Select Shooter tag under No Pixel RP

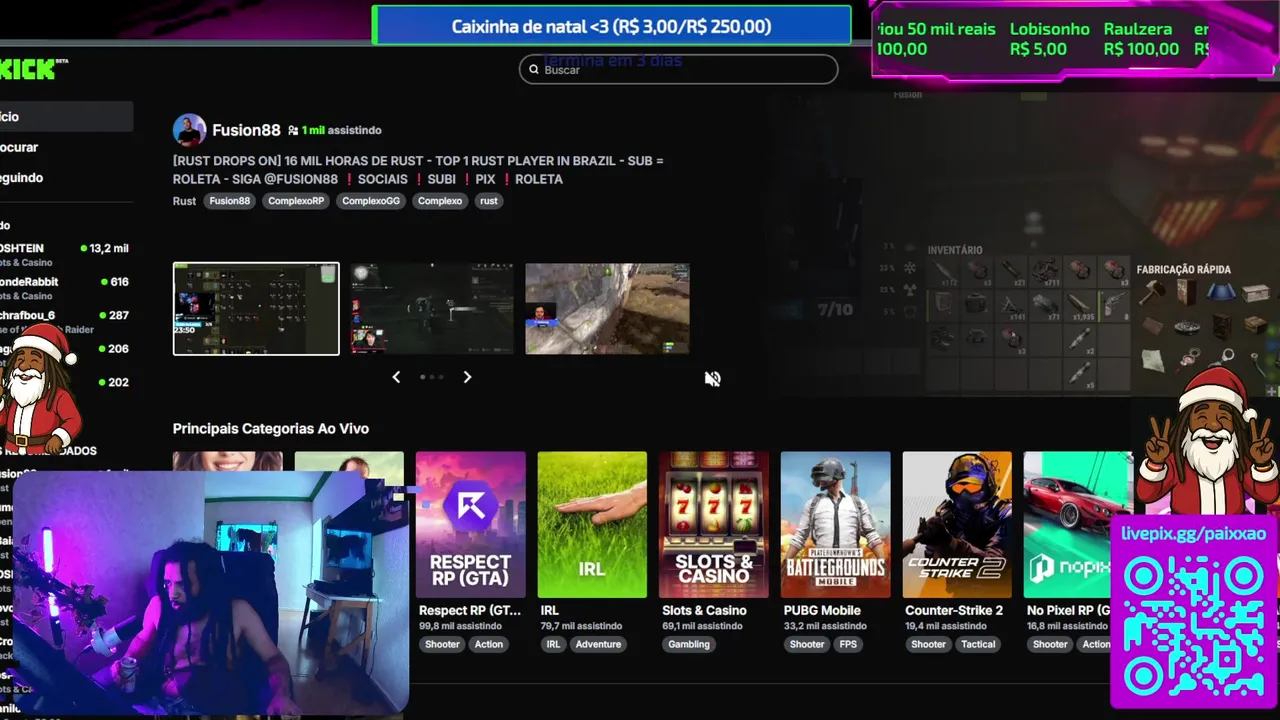coord(1050,644)
